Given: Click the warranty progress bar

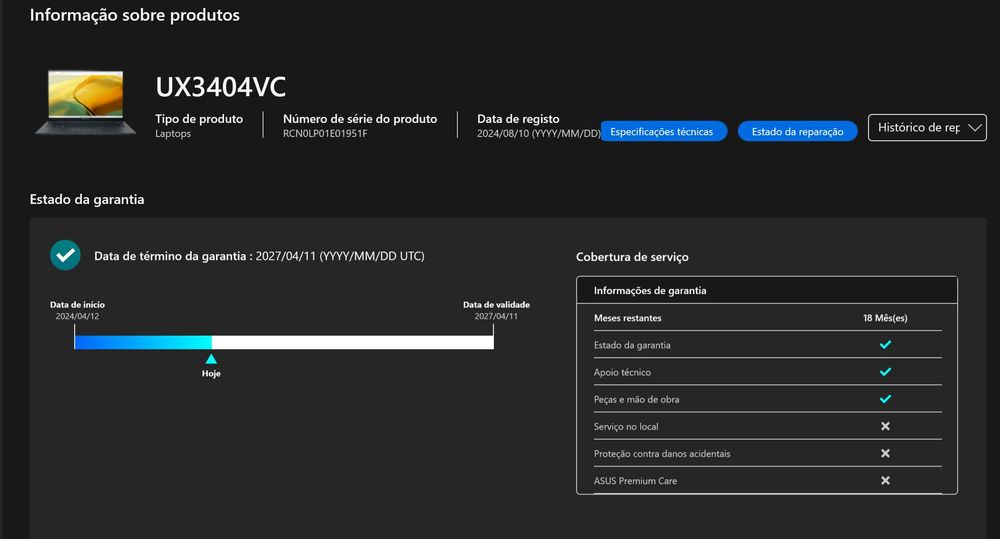Looking at the screenshot, I should click(284, 343).
